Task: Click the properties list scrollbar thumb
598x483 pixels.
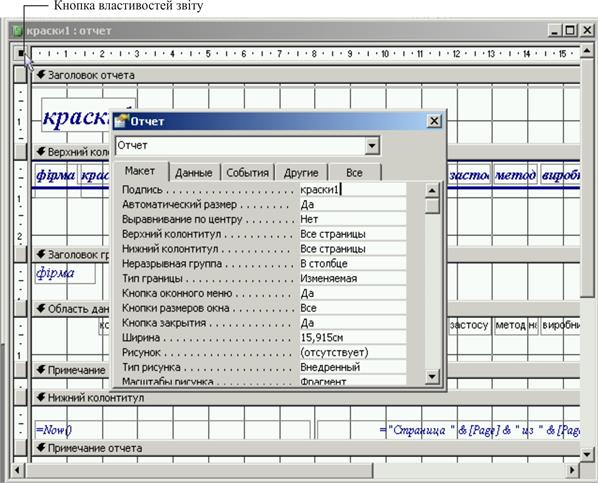Action: 432,206
